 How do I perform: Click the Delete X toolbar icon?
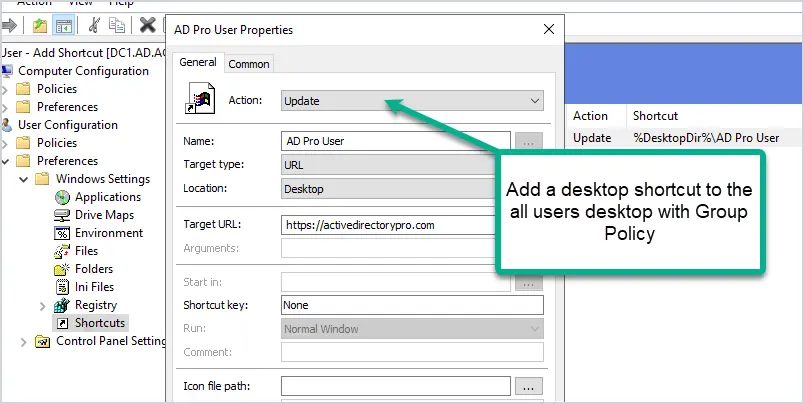click(x=148, y=25)
